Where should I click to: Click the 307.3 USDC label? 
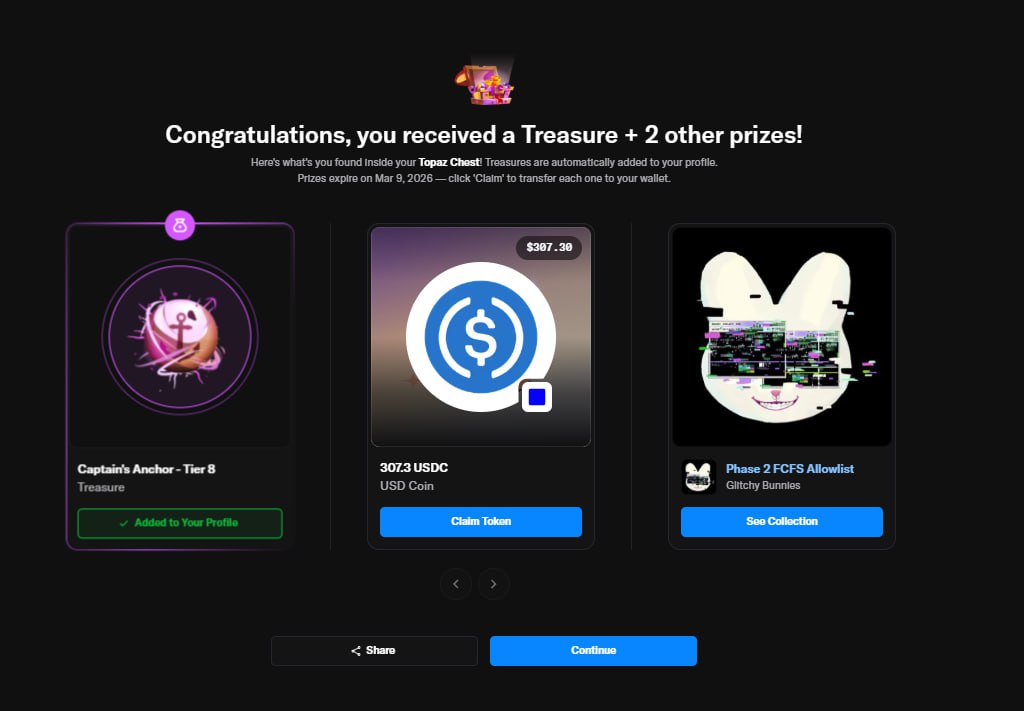(414, 467)
